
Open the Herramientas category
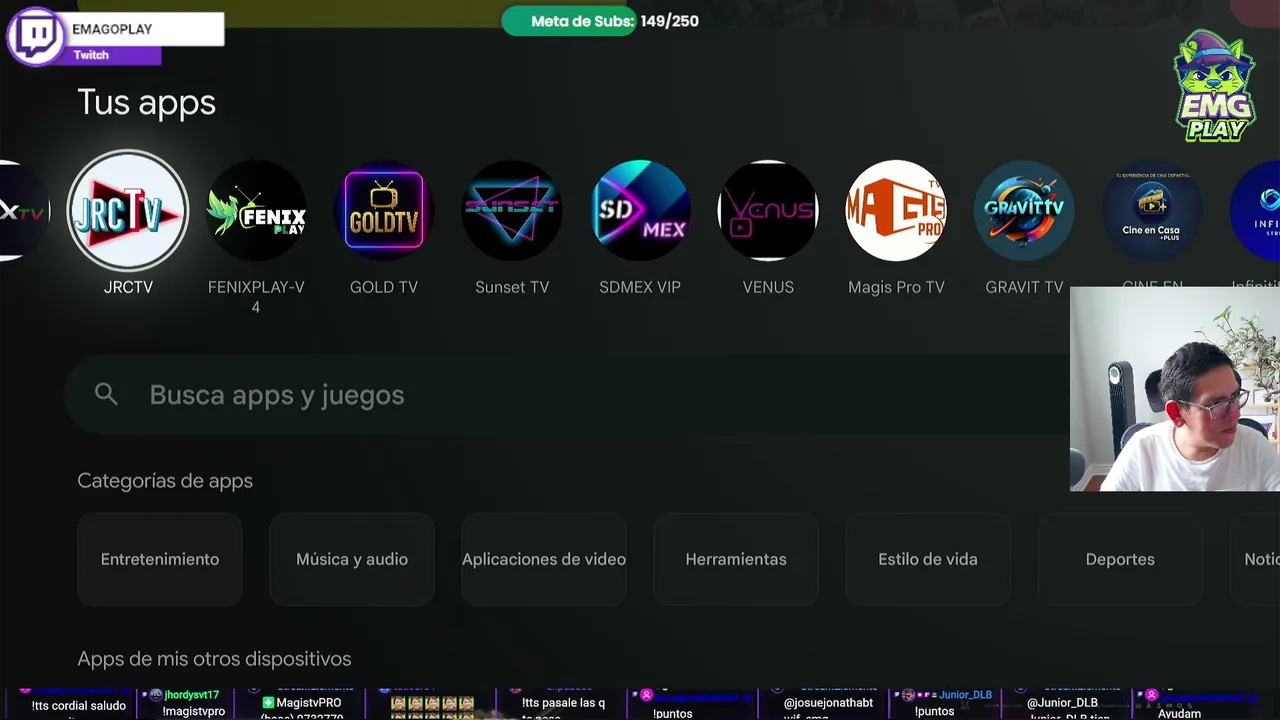click(x=736, y=559)
